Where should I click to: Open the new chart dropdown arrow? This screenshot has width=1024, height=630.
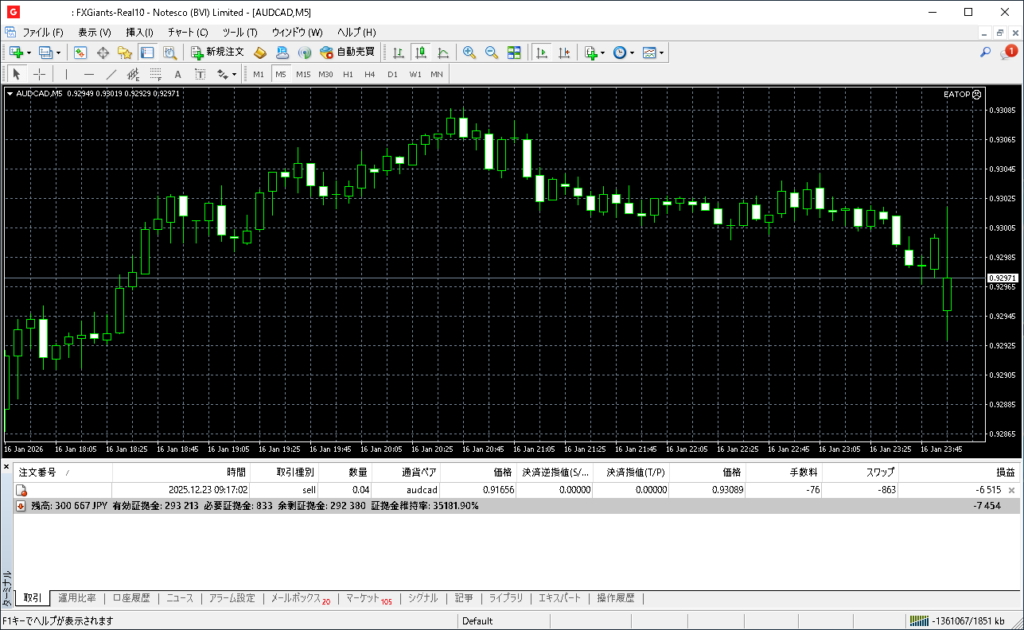[x=30, y=52]
